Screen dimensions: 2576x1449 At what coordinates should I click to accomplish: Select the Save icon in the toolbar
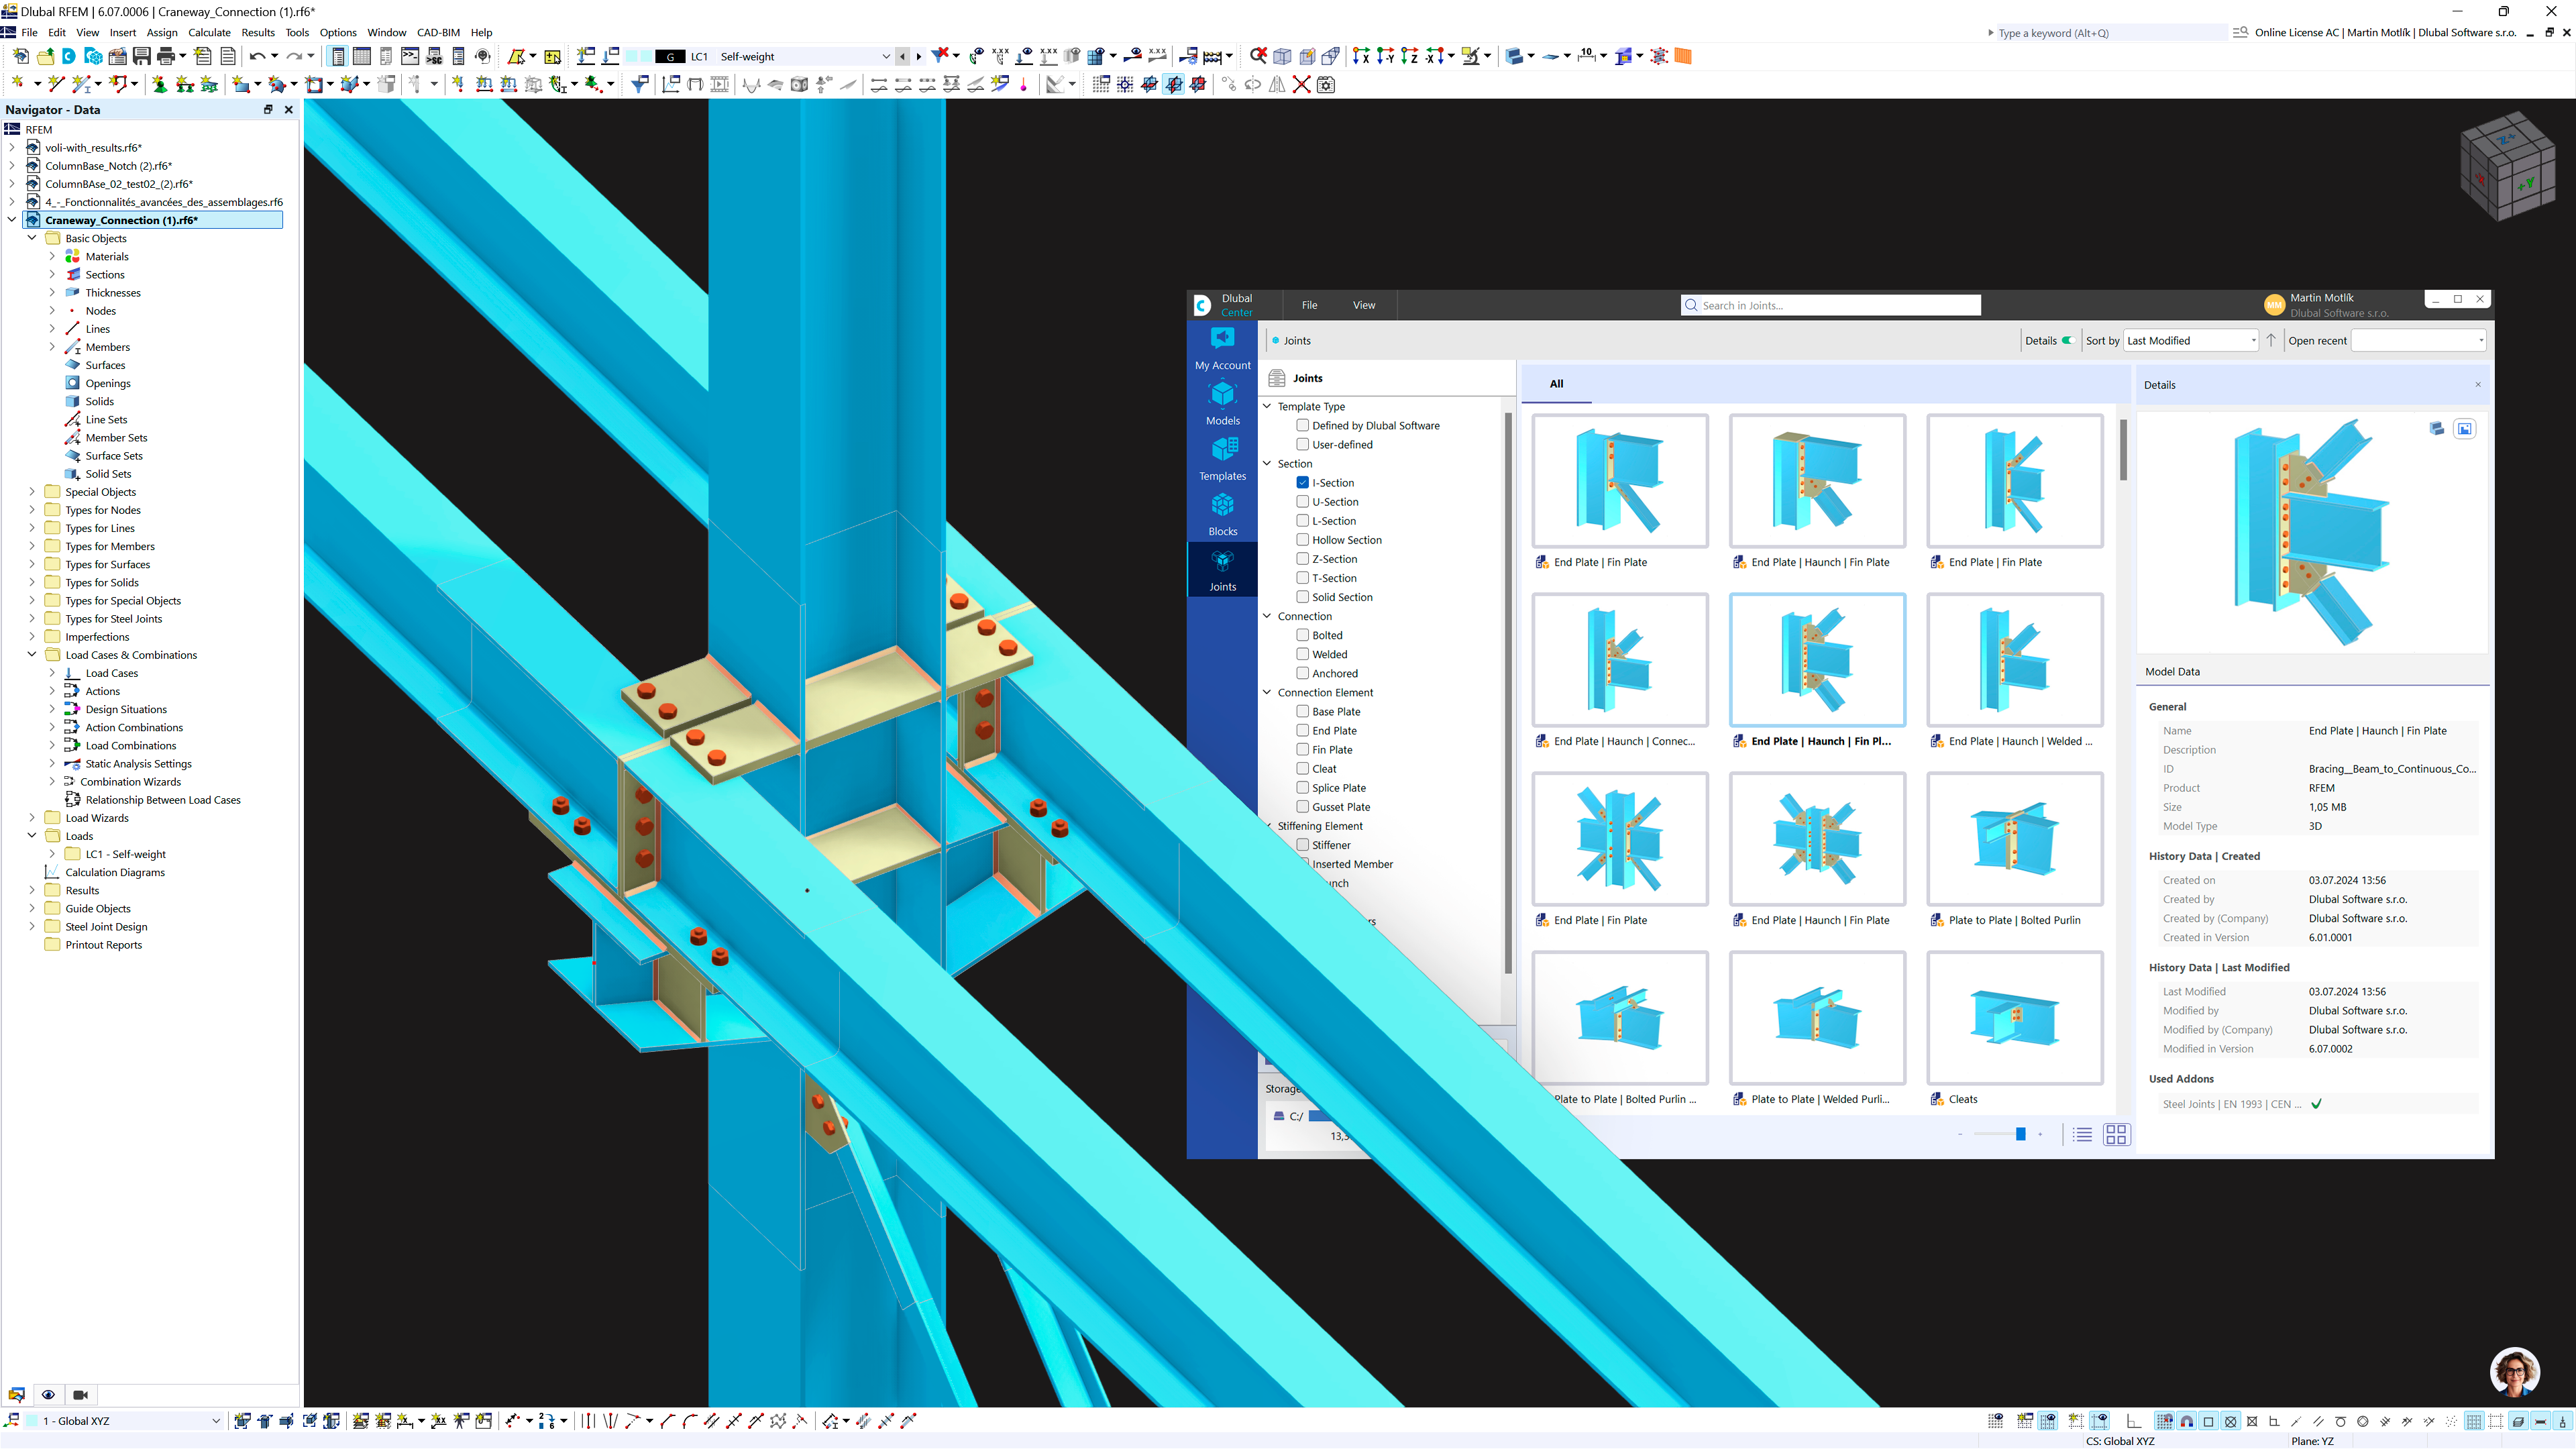tap(141, 56)
